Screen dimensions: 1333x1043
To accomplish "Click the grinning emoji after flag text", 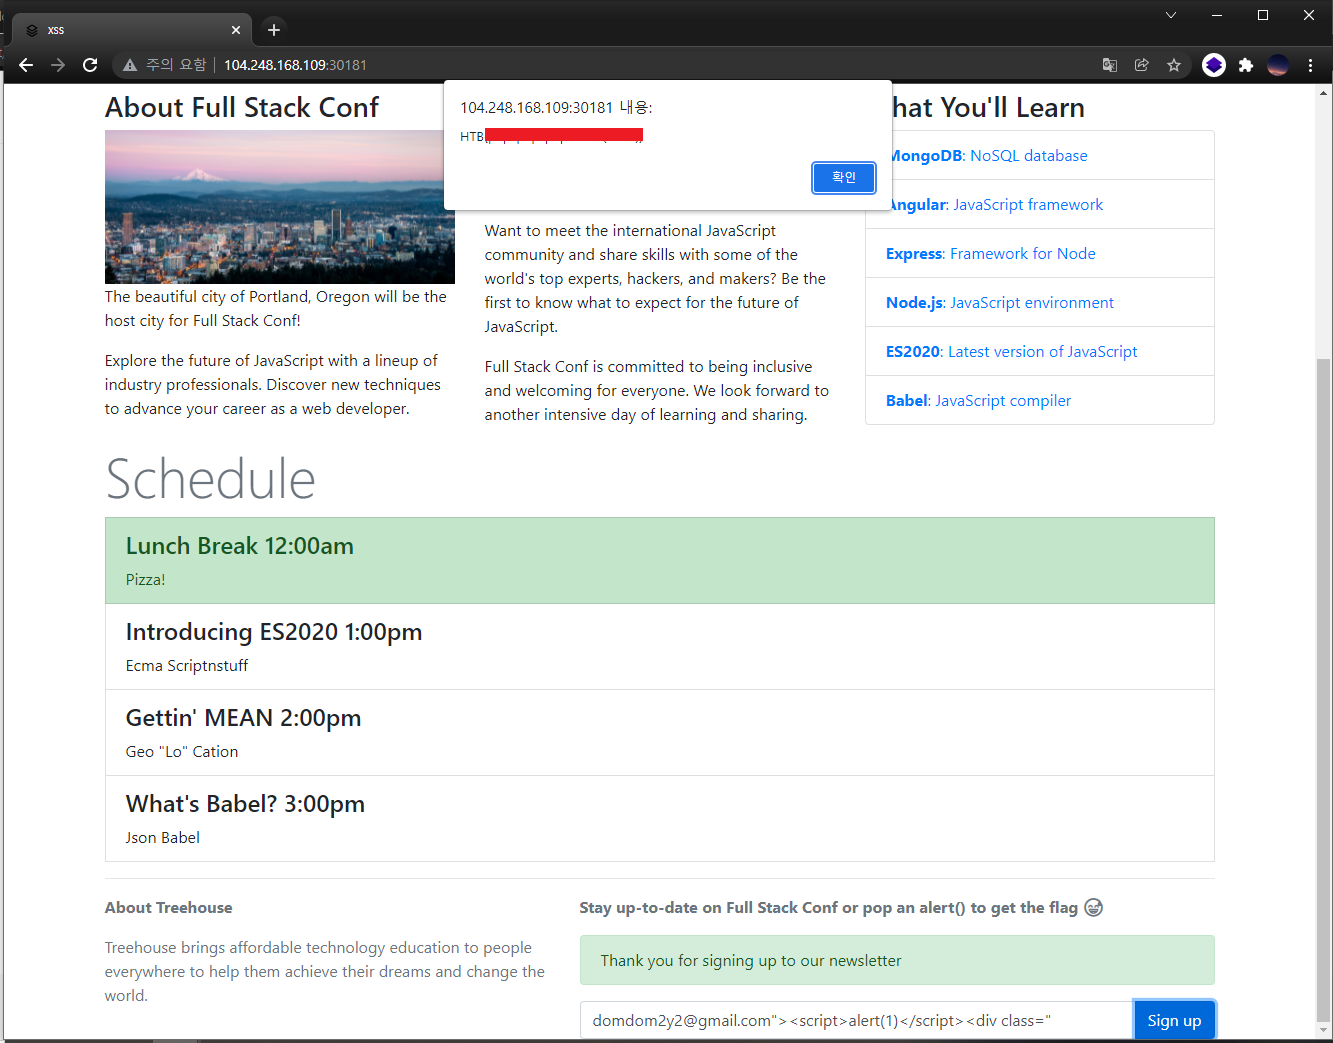I will click(1094, 908).
